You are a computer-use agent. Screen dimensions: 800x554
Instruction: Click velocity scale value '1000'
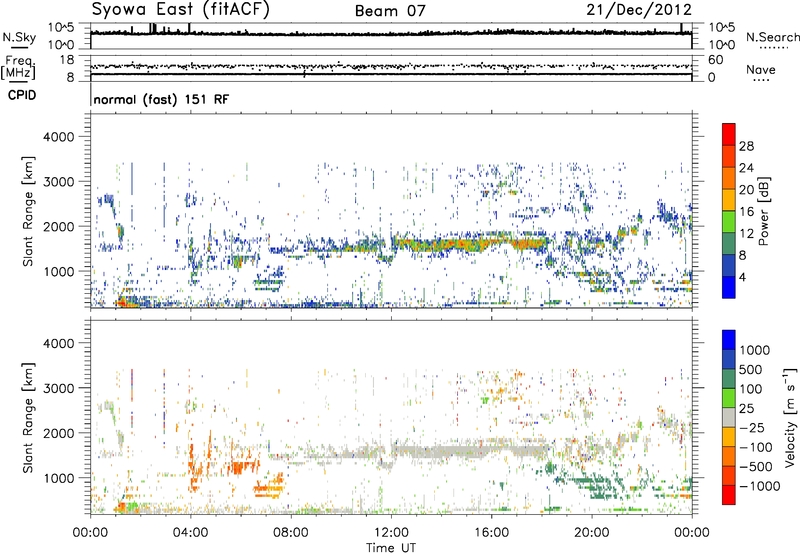pos(754,350)
